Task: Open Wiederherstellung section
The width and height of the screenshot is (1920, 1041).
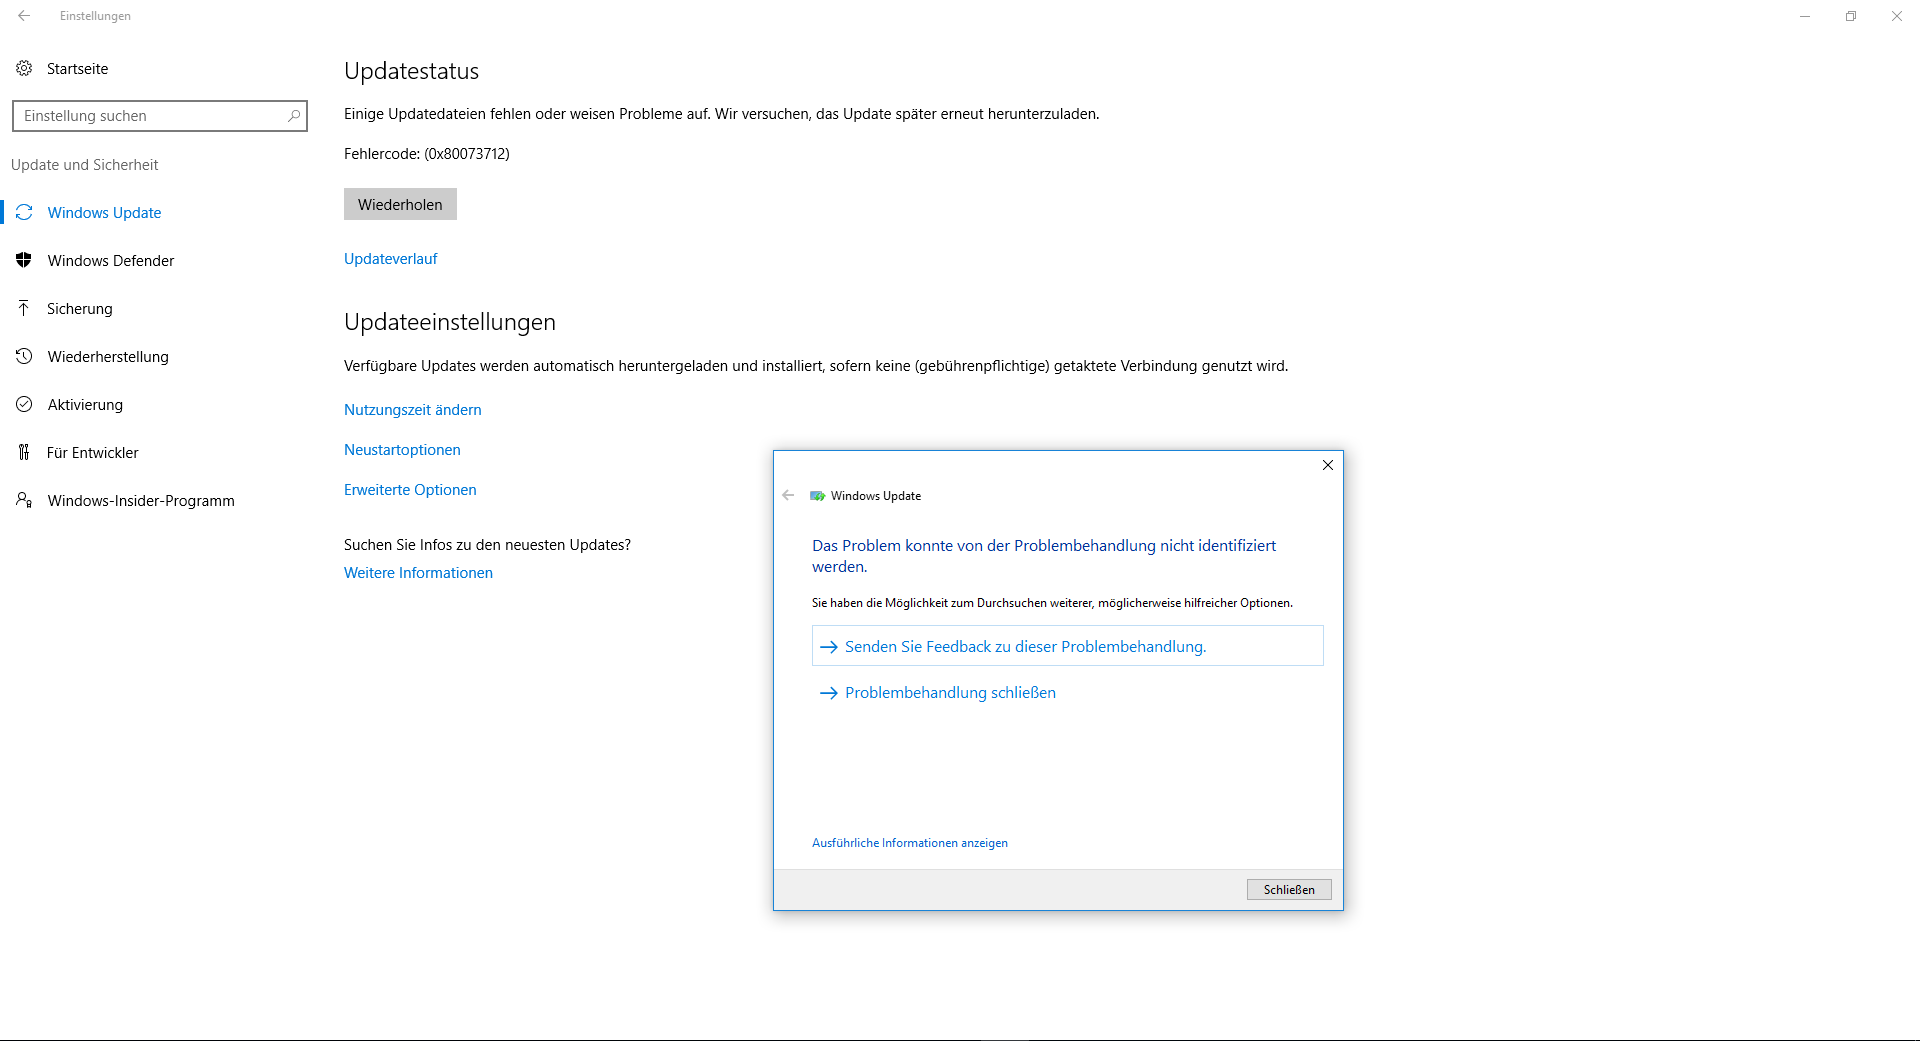Action: click(108, 356)
